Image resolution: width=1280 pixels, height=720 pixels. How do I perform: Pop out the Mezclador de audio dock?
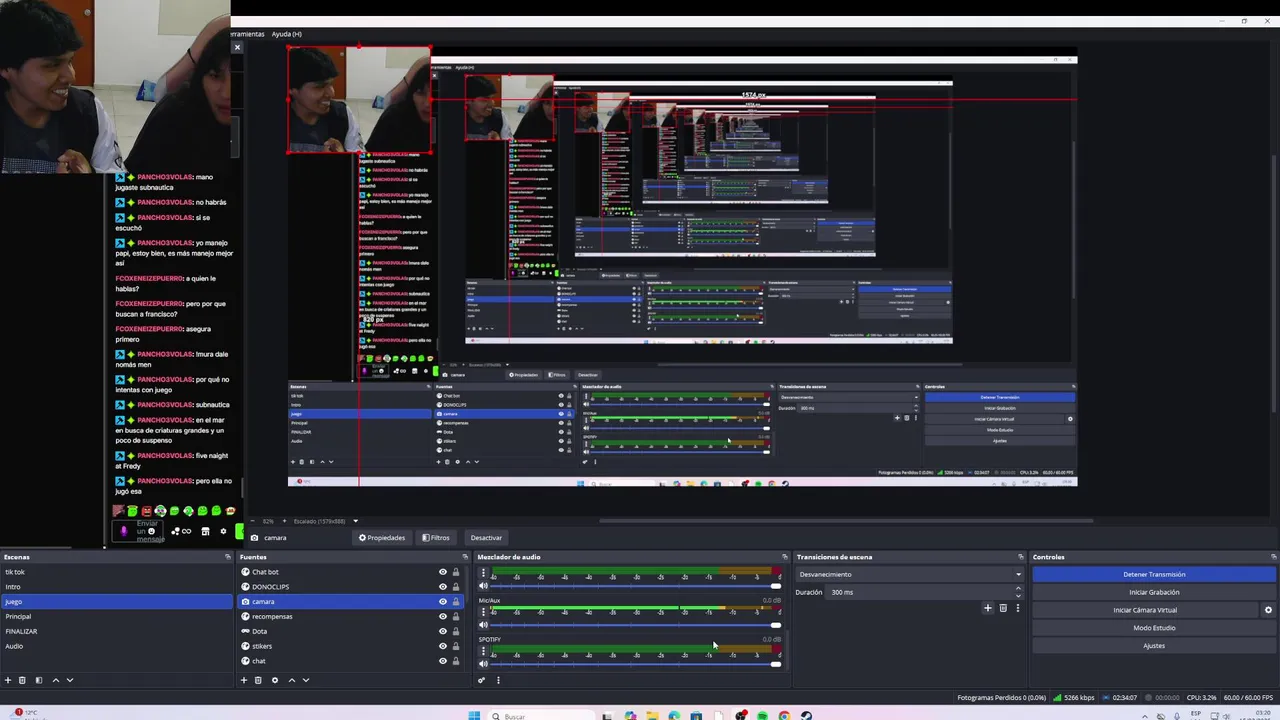[x=784, y=557]
